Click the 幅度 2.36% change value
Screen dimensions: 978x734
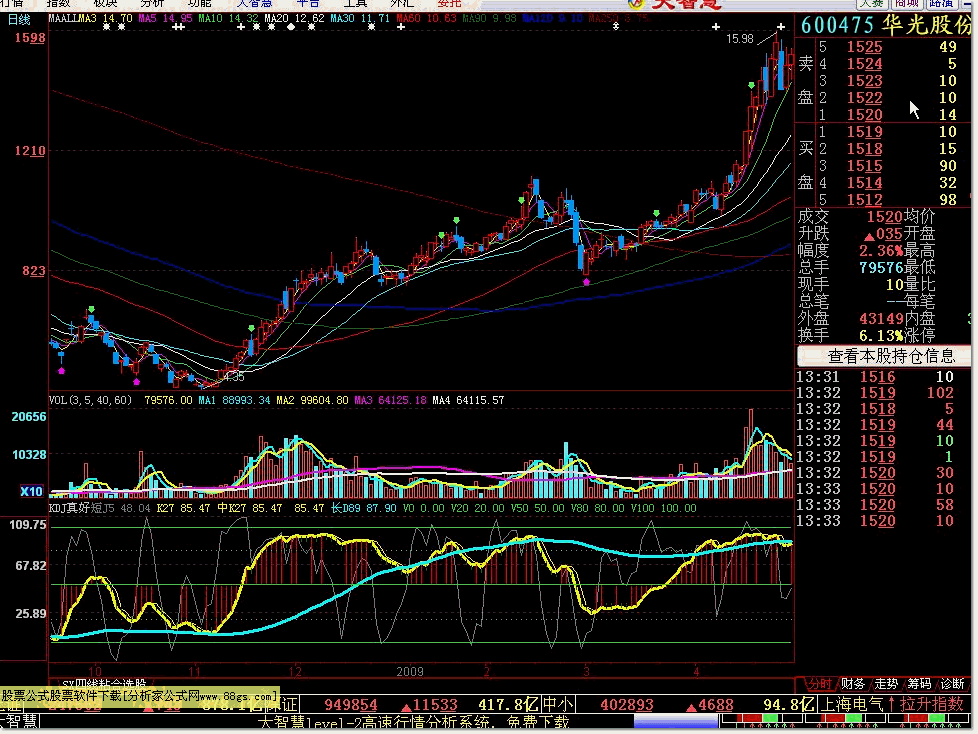[881, 251]
